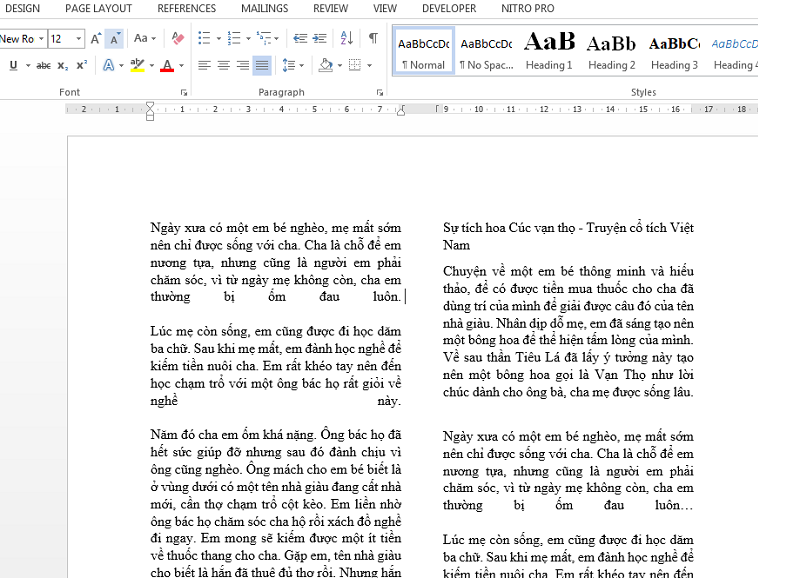Expand the font size dropdown
The width and height of the screenshot is (801, 580).
[78, 39]
